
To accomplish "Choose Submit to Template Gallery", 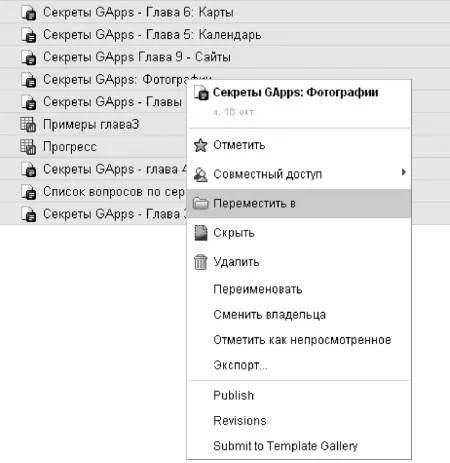I will point(299,446).
